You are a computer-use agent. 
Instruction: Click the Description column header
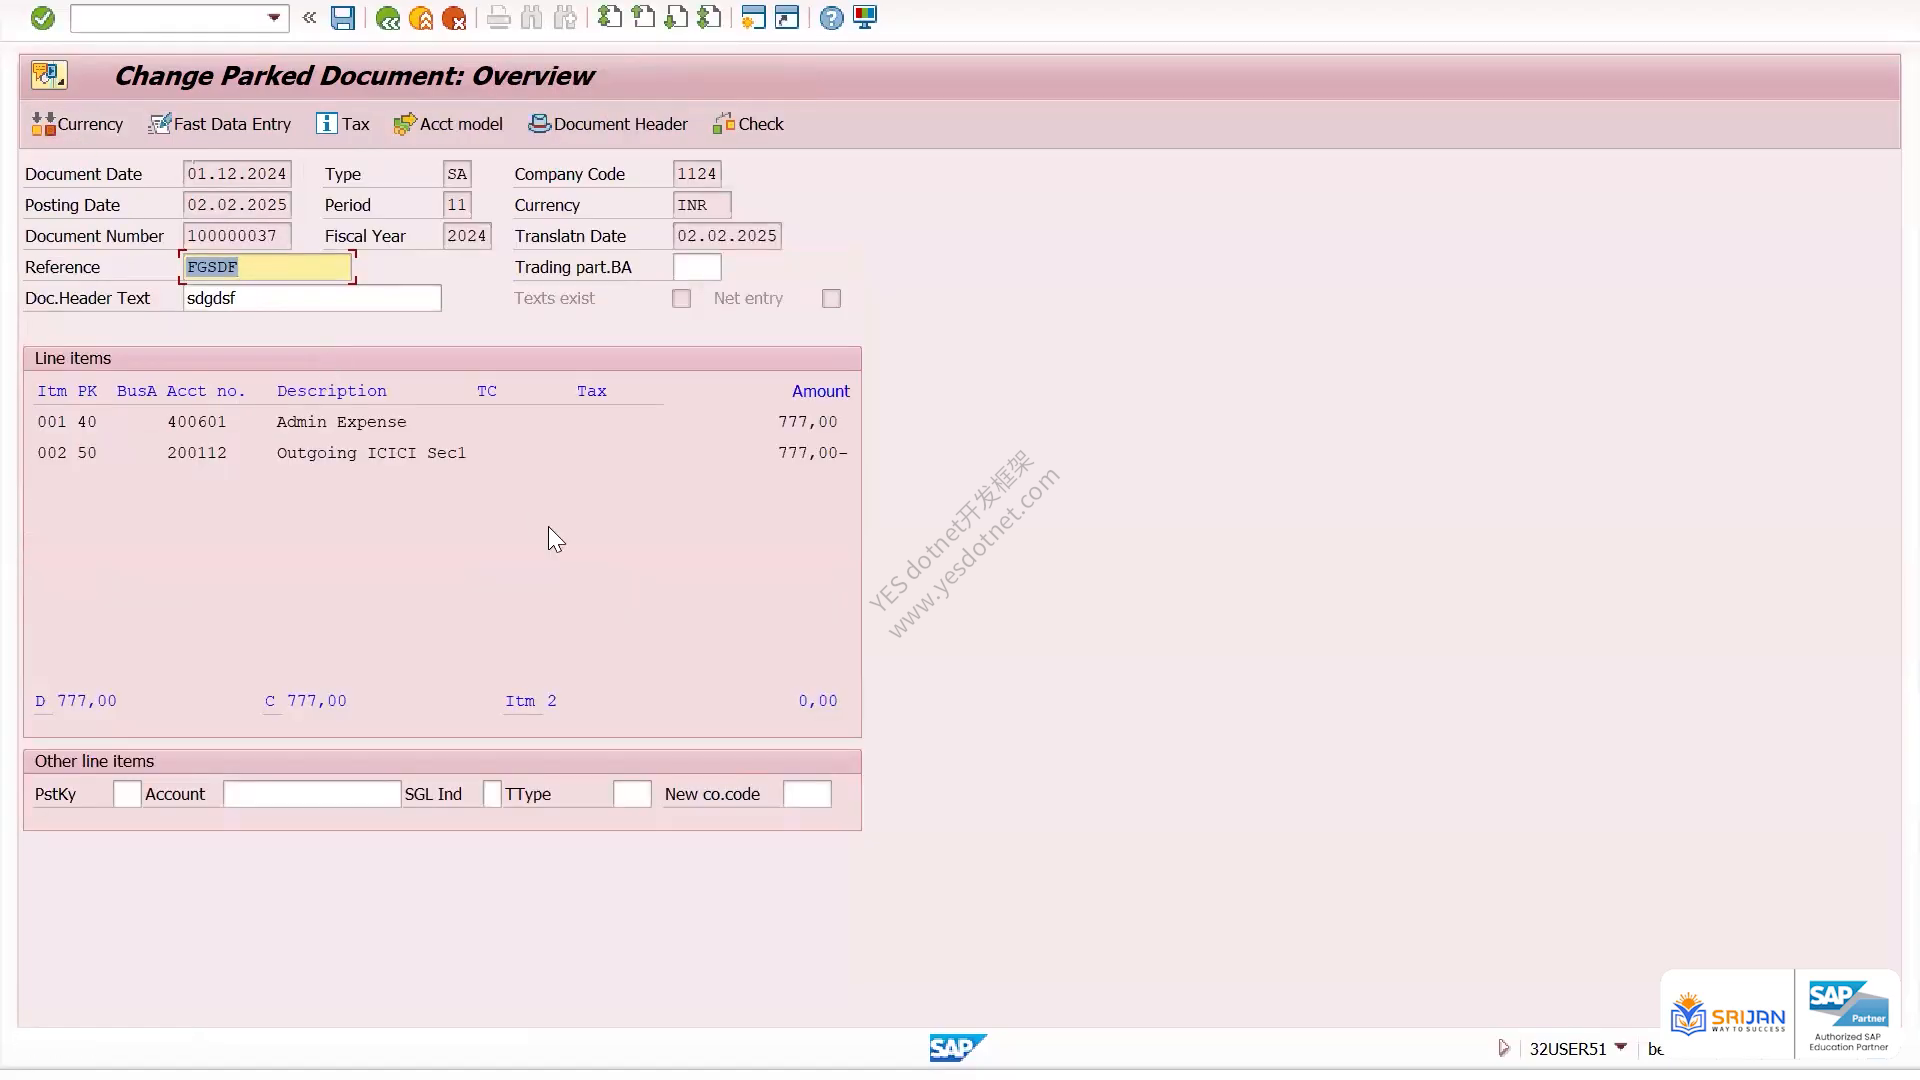(332, 391)
